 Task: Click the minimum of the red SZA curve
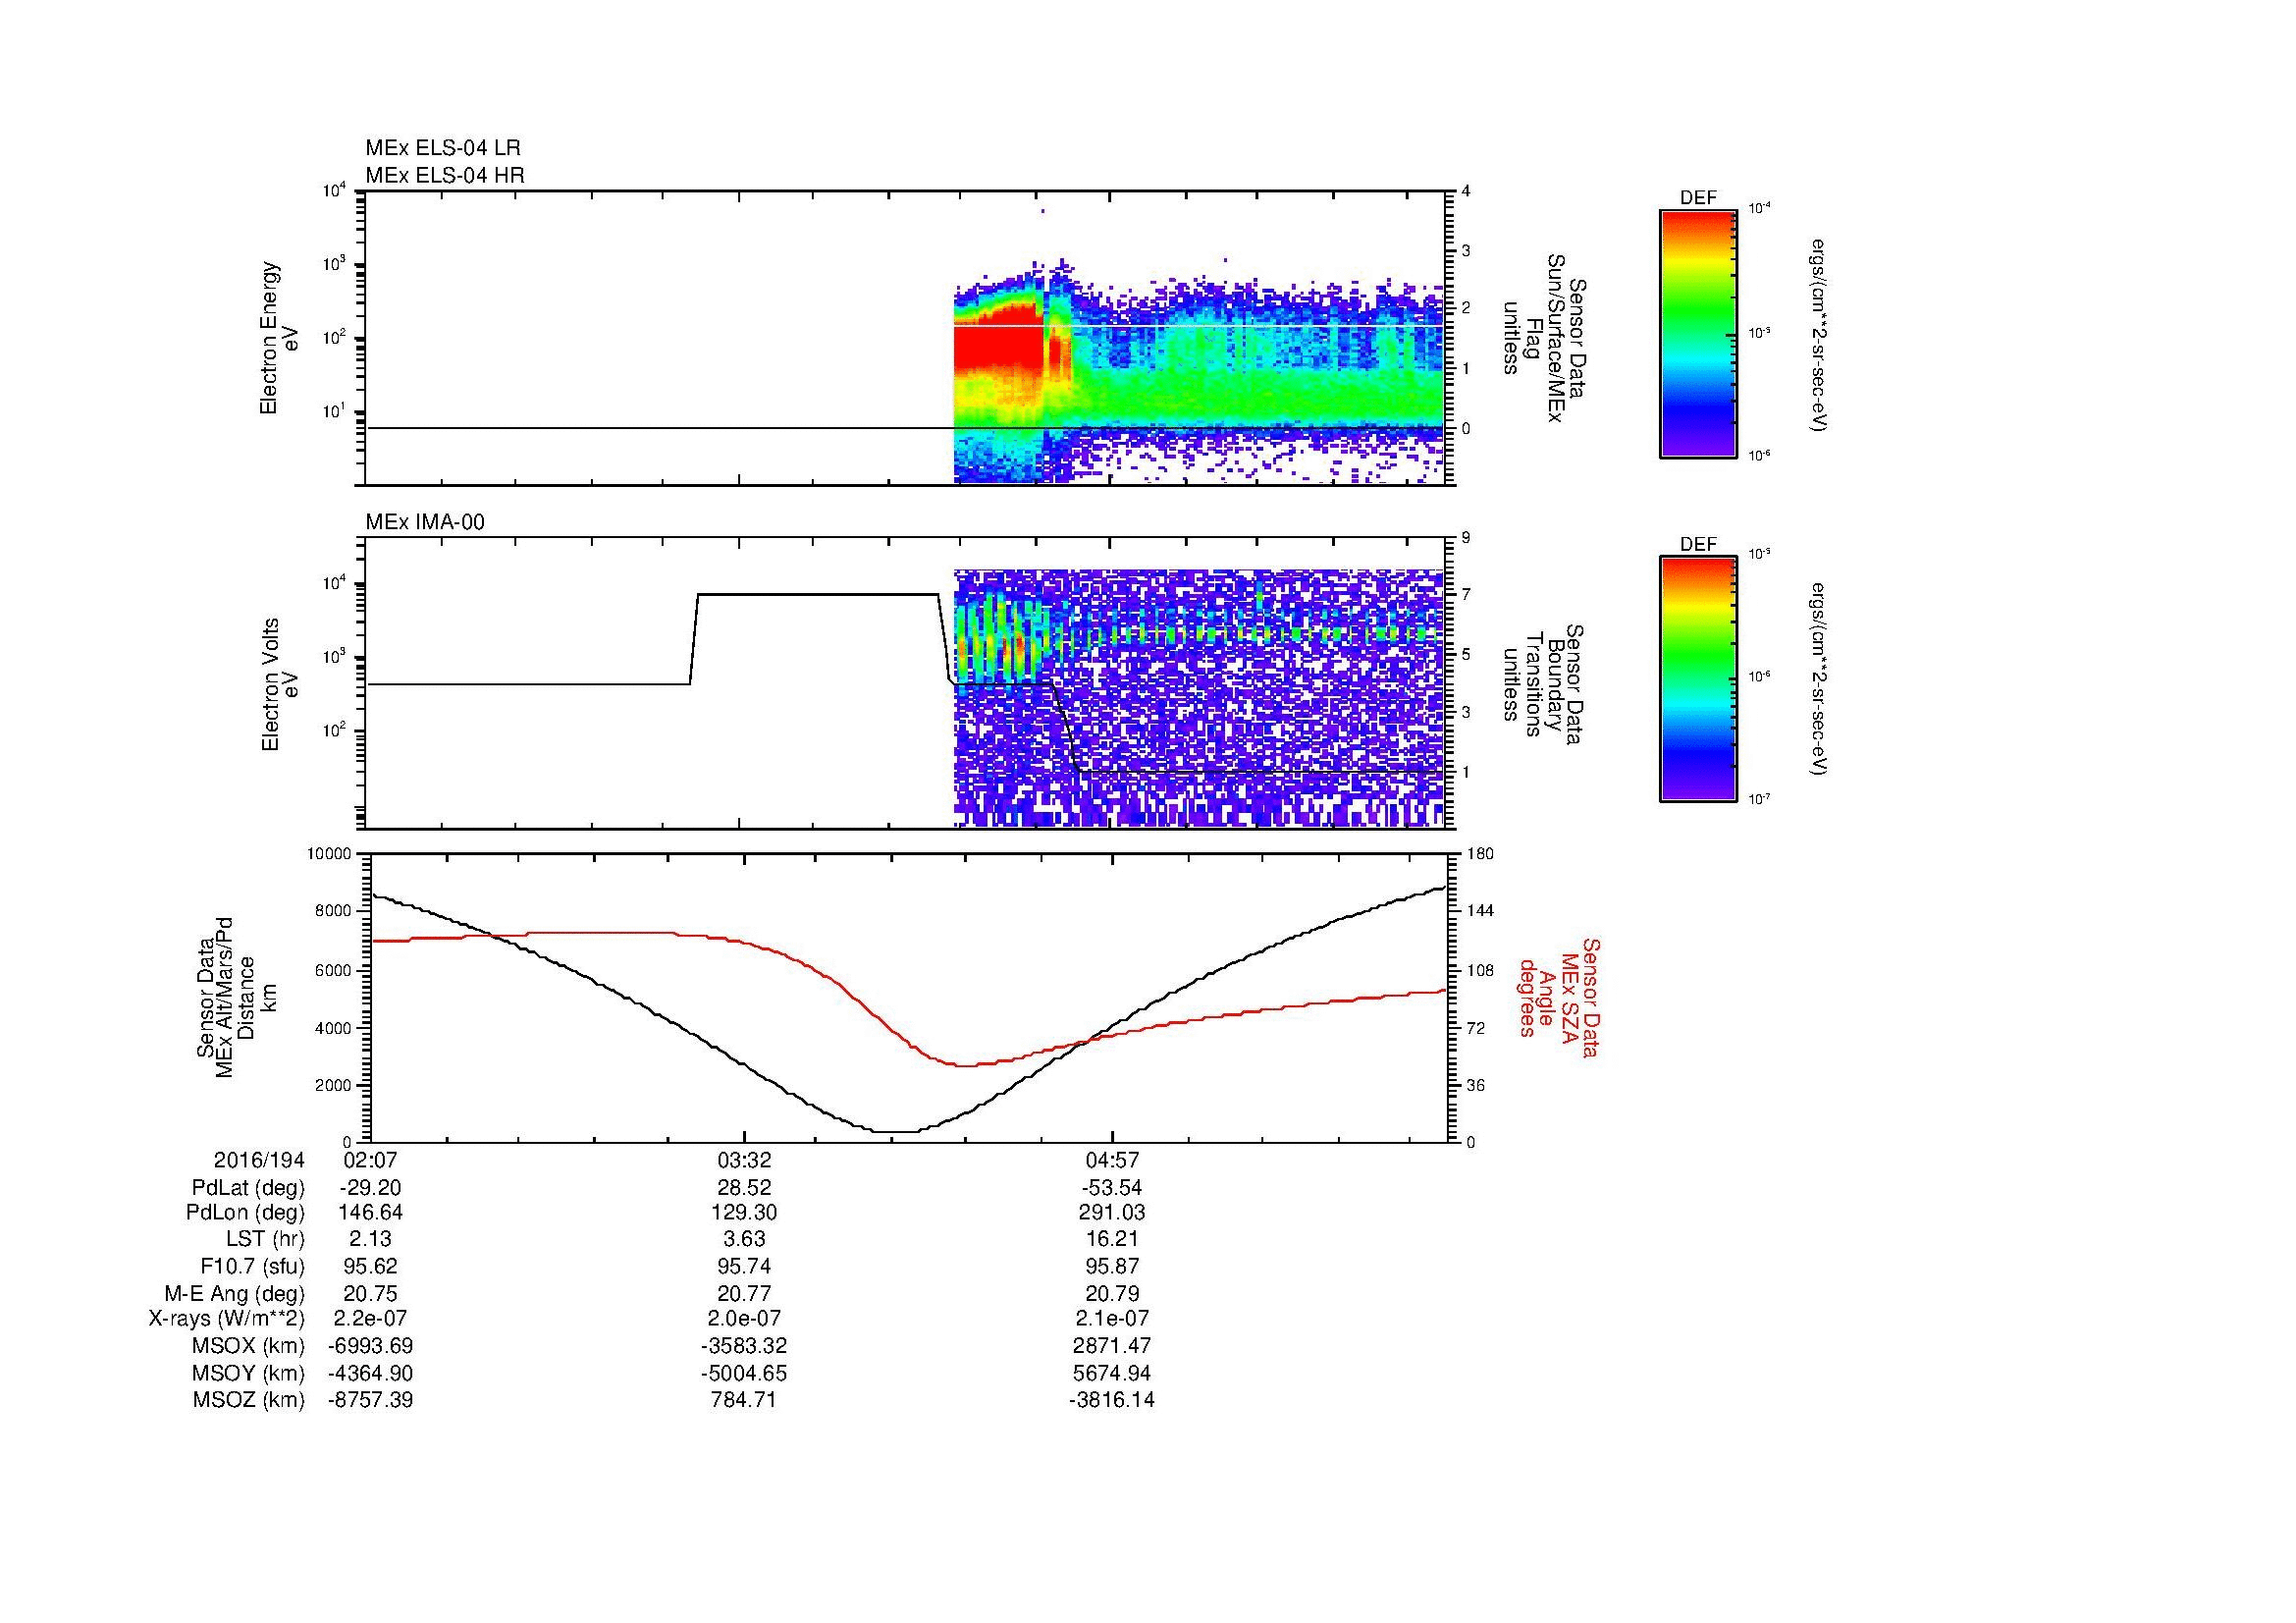click(x=965, y=1065)
